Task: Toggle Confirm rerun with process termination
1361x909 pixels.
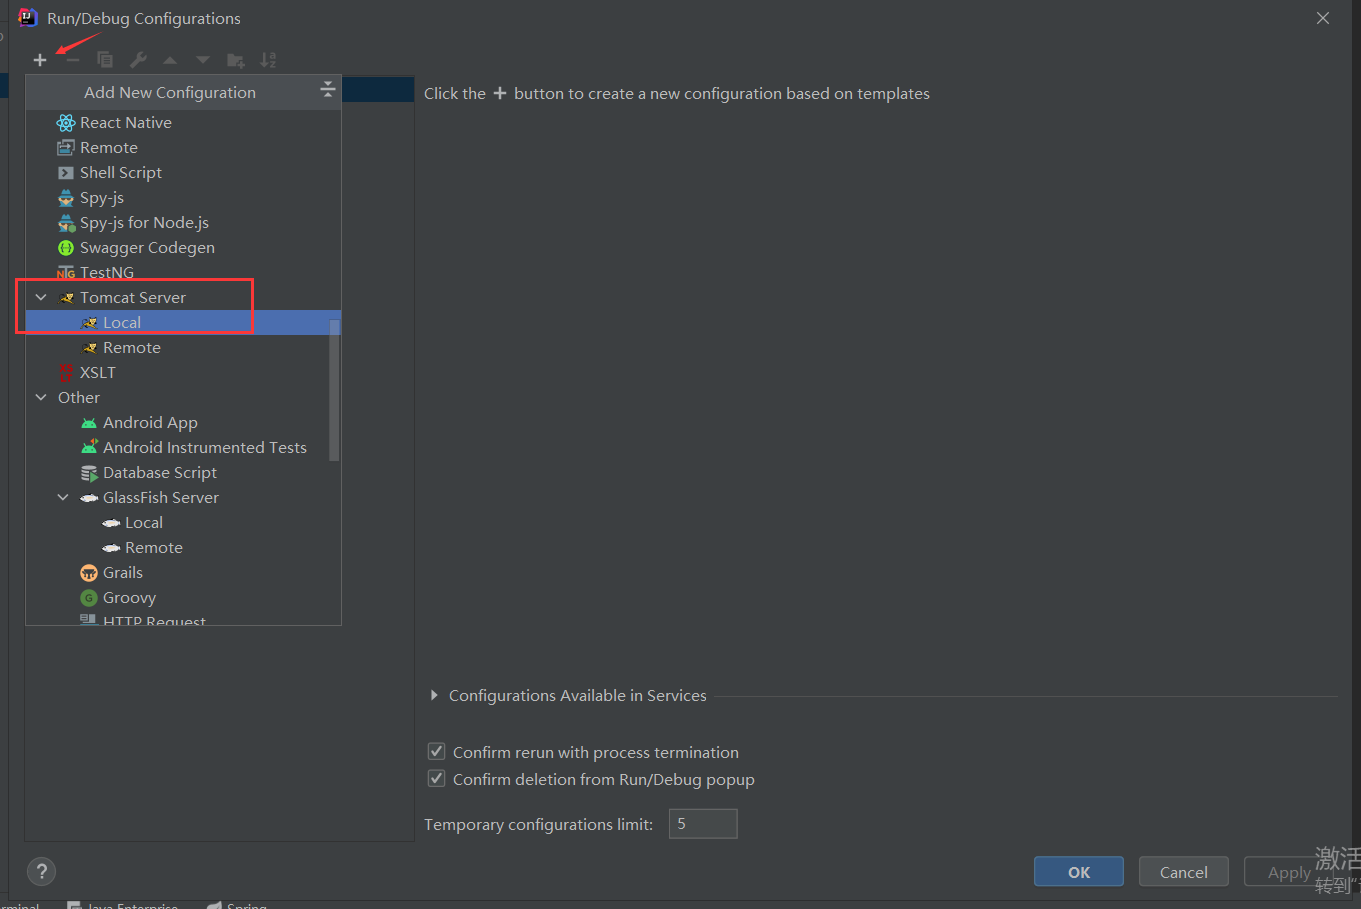Action: (x=437, y=751)
